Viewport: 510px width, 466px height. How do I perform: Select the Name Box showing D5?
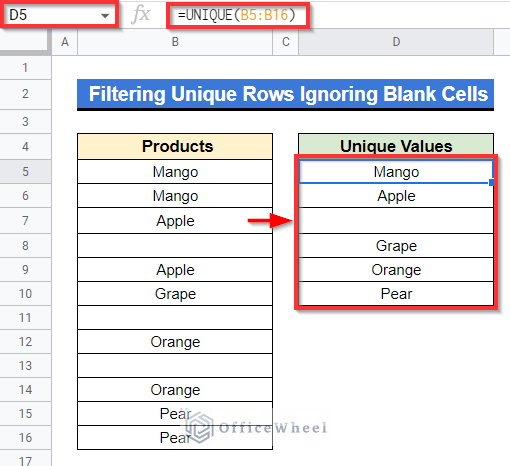(x=59, y=15)
